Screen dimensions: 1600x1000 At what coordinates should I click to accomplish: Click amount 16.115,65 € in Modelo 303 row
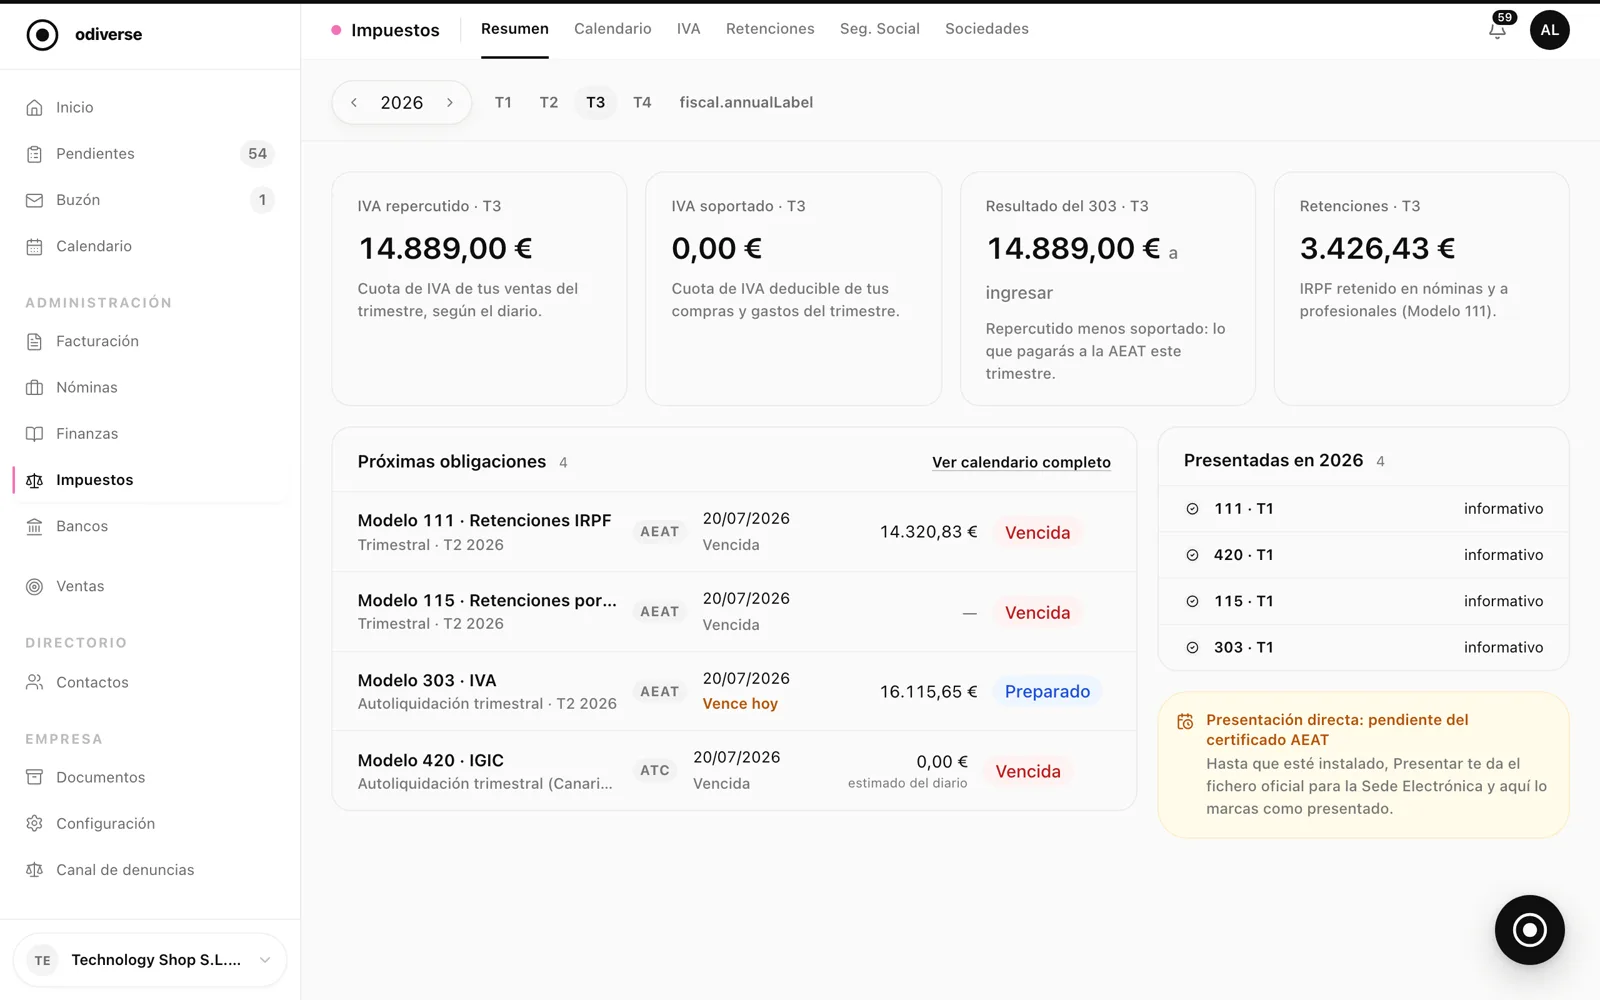pos(928,692)
